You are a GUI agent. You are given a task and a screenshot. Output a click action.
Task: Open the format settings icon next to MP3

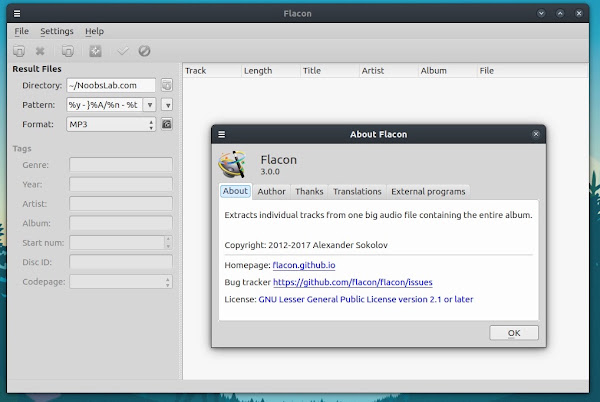[x=166, y=124]
